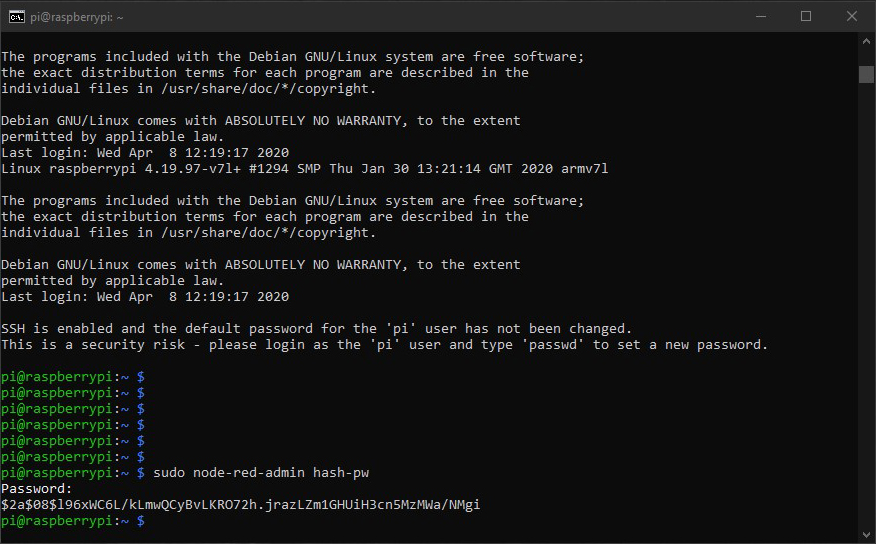The width and height of the screenshot is (876, 544).
Task: Close the terminal window
Action: [851, 17]
